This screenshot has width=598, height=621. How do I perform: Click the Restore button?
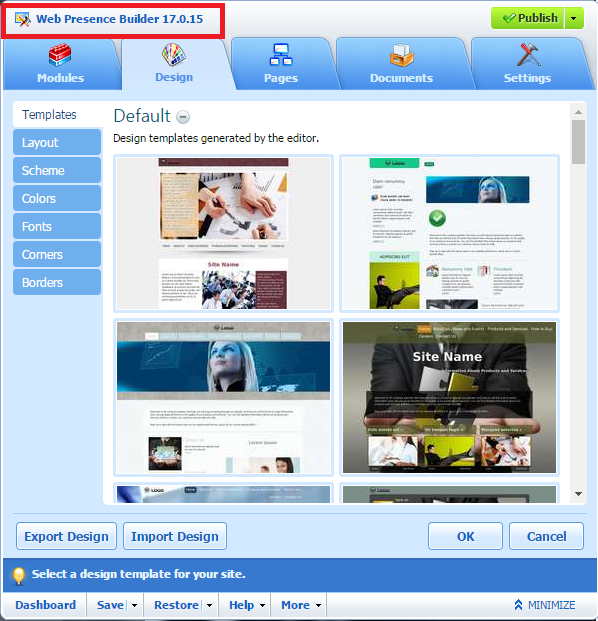(176, 605)
